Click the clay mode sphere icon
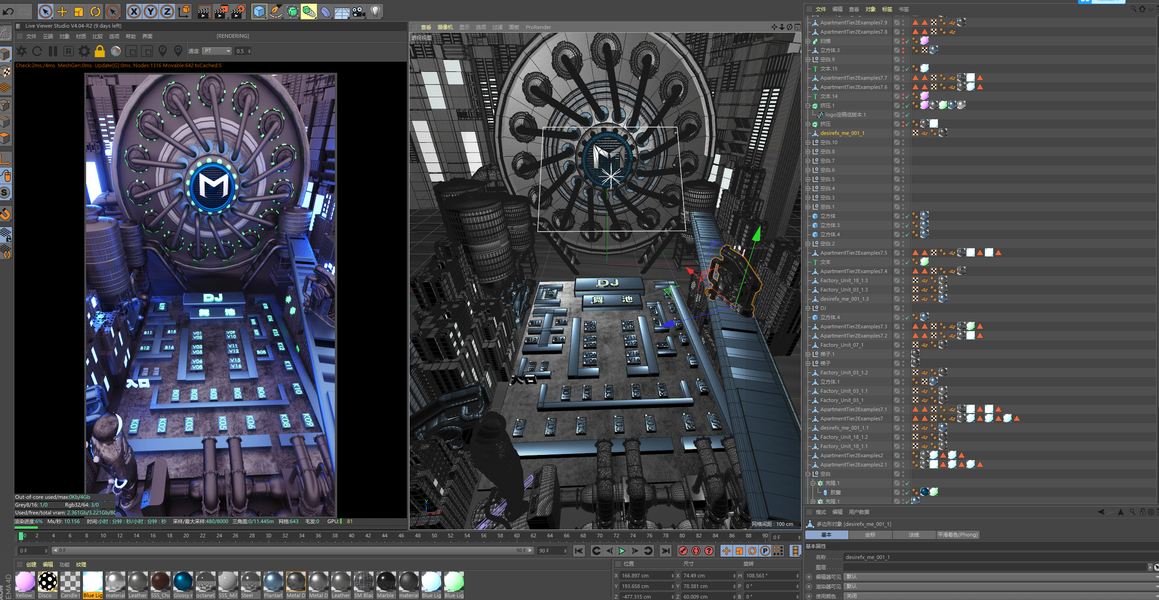Viewport: 1159px width, 600px height. (115, 51)
